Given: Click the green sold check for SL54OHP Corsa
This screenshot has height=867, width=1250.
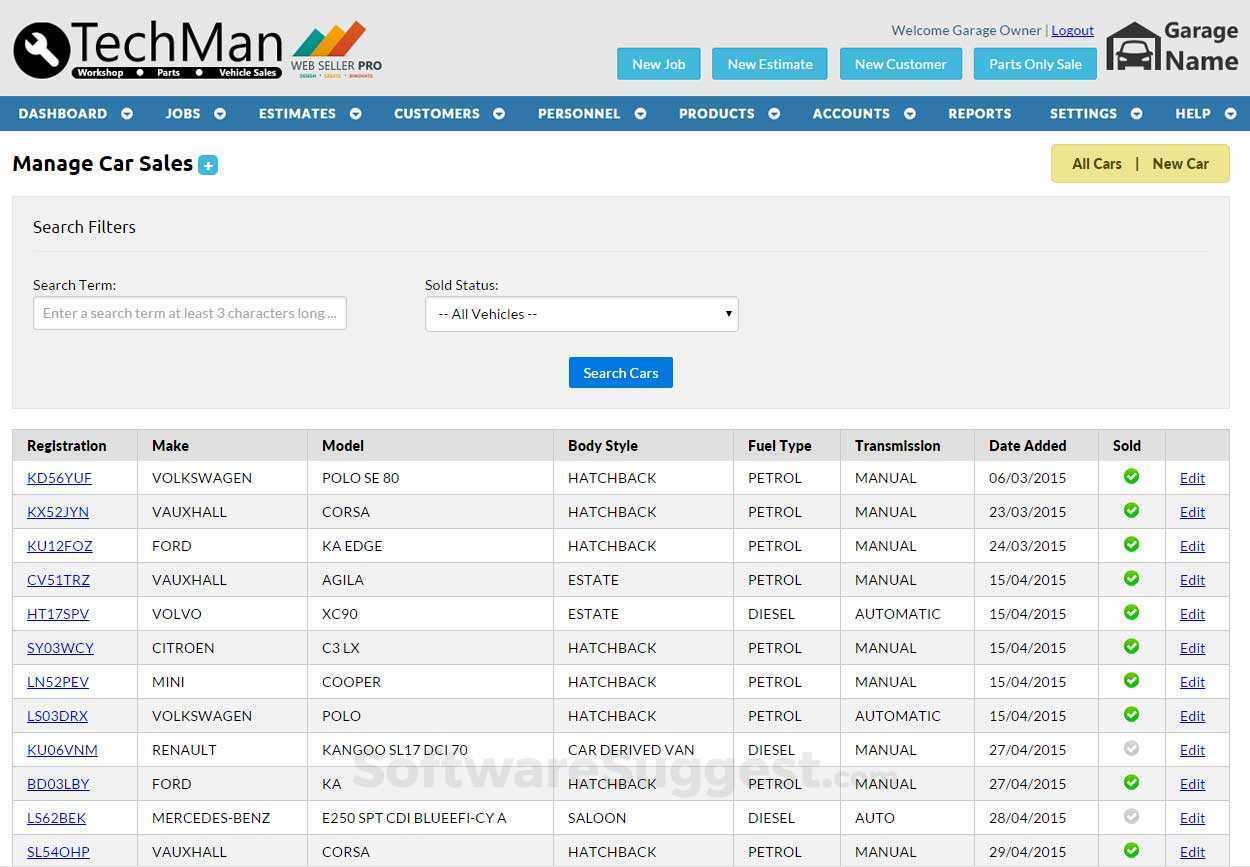Looking at the screenshot, I should [1131, 851].
